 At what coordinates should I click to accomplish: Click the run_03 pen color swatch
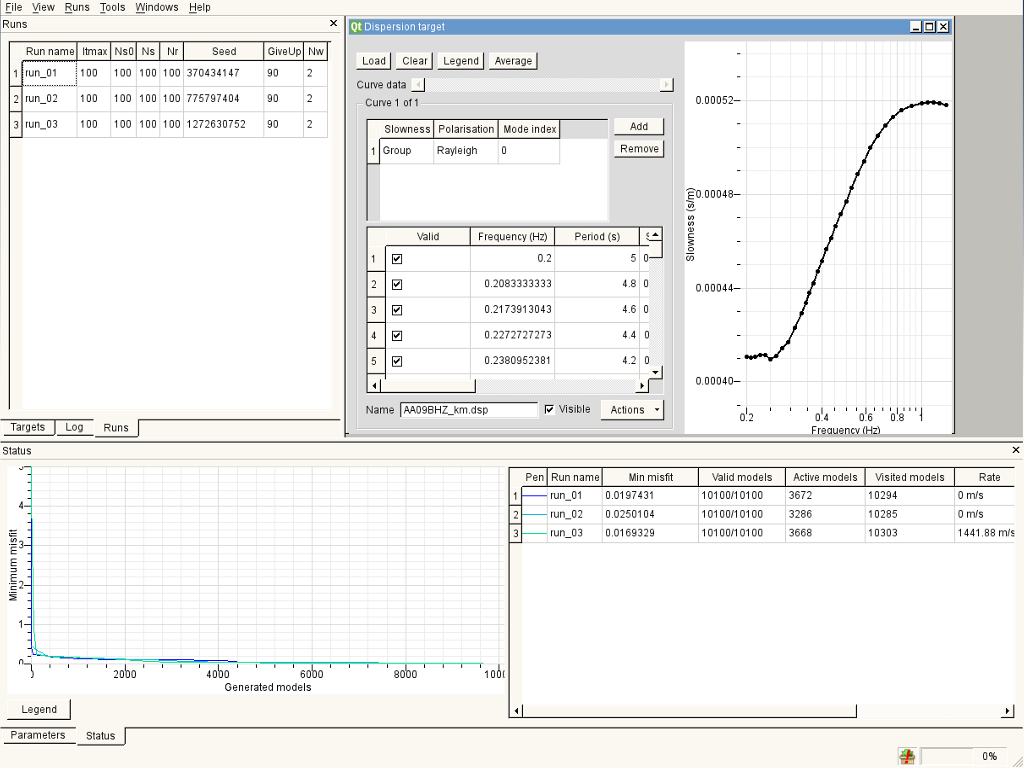pyautogui.click(x=535, y=534)
